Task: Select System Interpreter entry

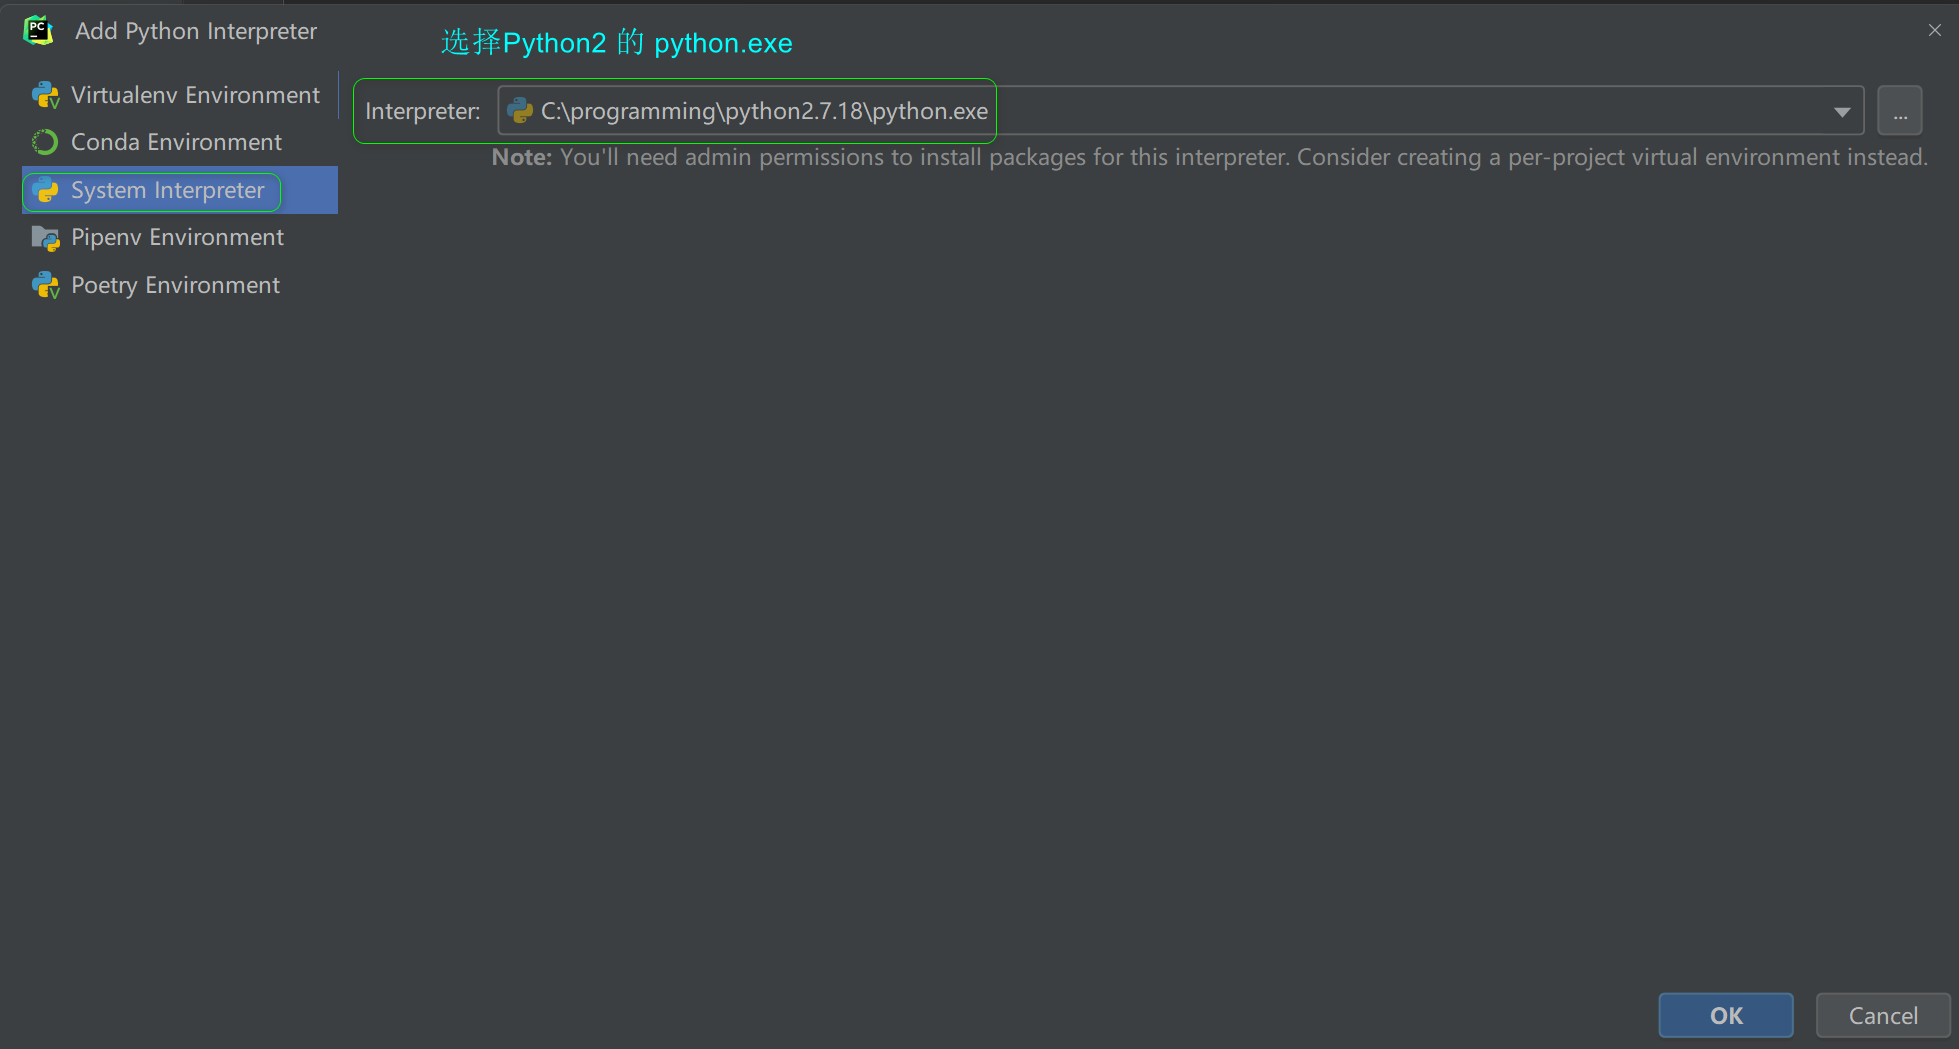Action: [x=180, y=190]
